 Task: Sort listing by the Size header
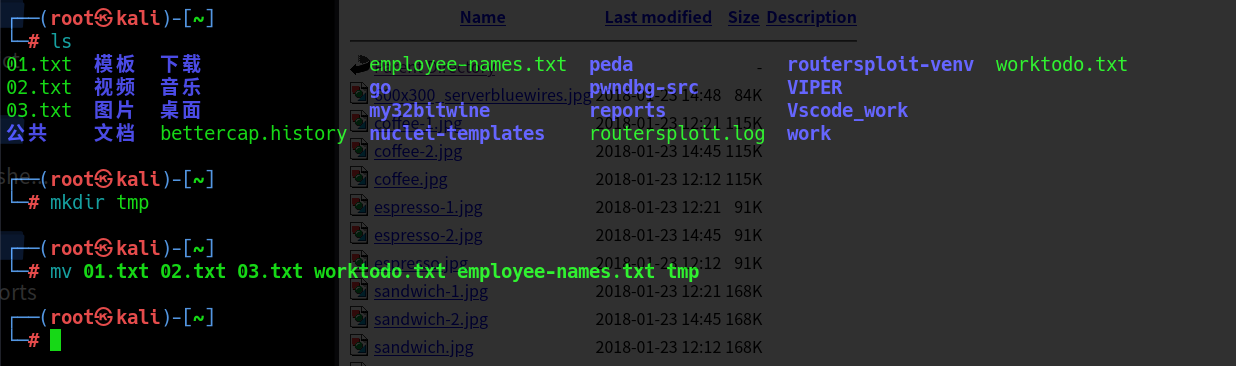click(743, 17)
